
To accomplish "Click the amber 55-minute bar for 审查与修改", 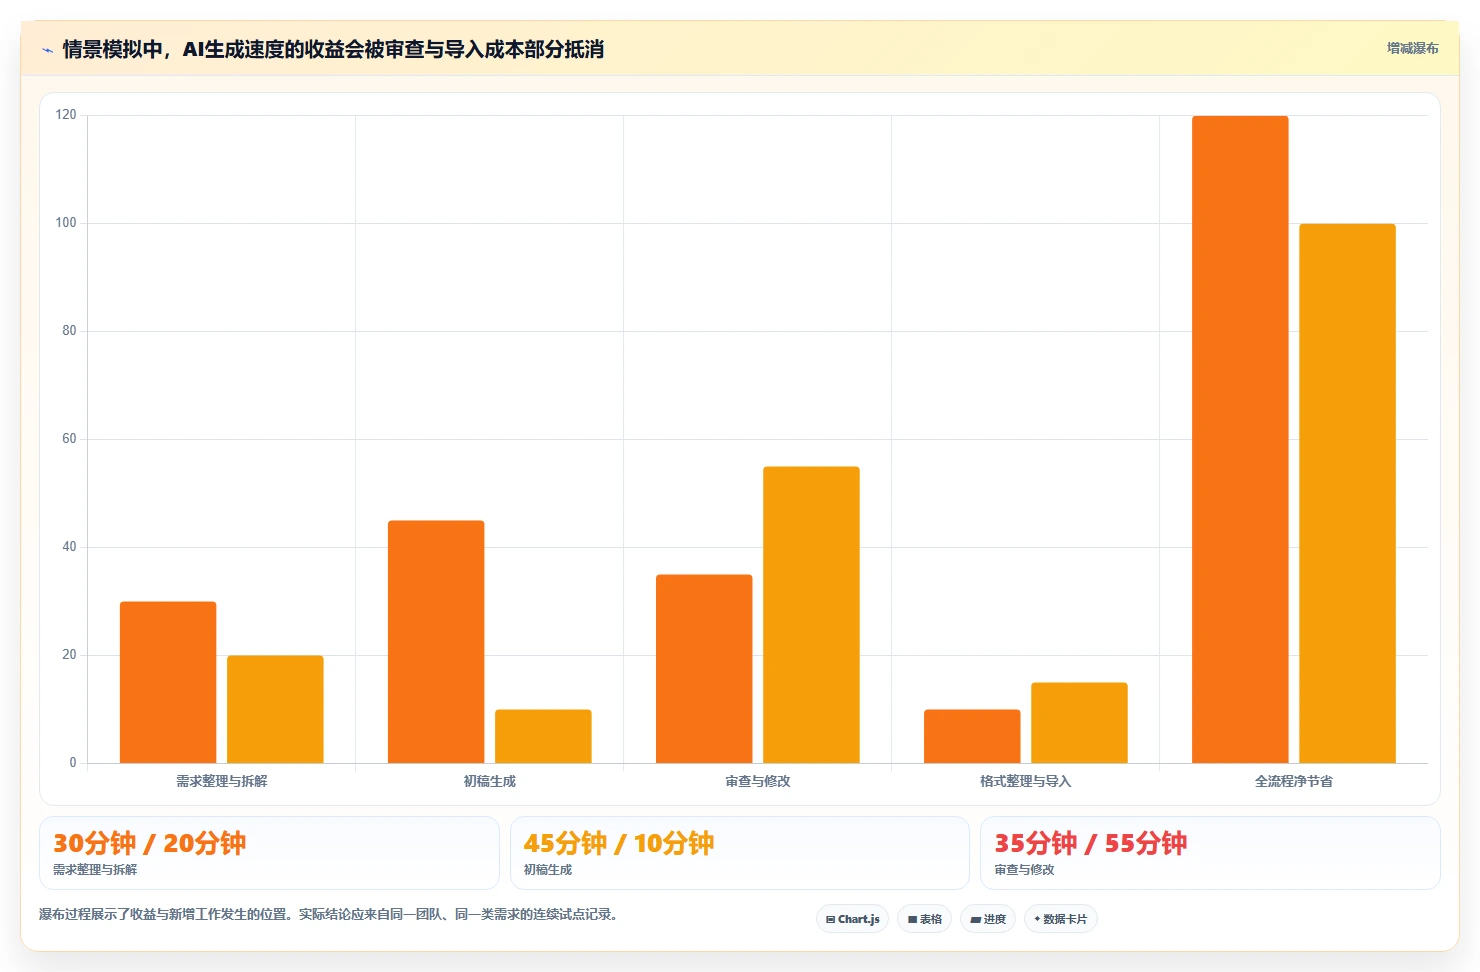I will coord(811,614).
